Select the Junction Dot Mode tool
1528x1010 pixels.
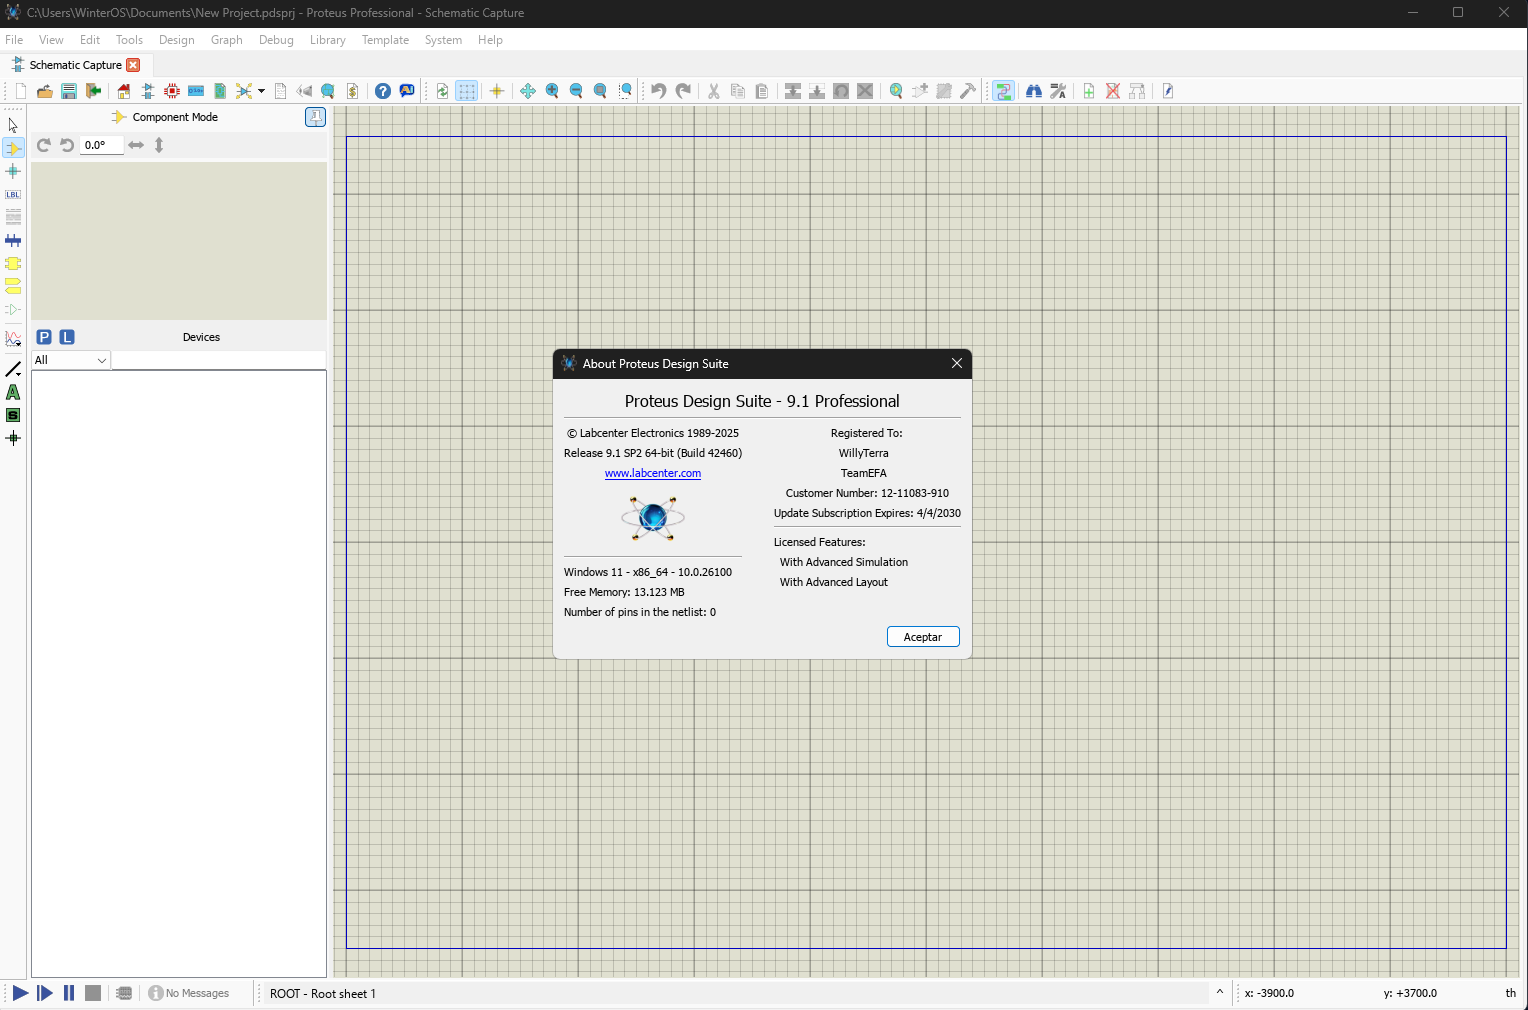13,171
